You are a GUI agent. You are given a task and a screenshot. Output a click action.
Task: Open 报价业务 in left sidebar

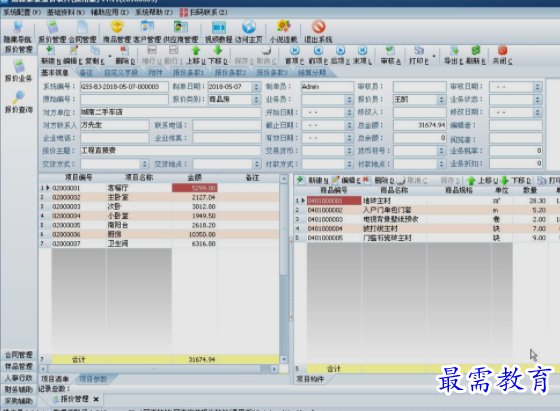click(x=19, y=71)
